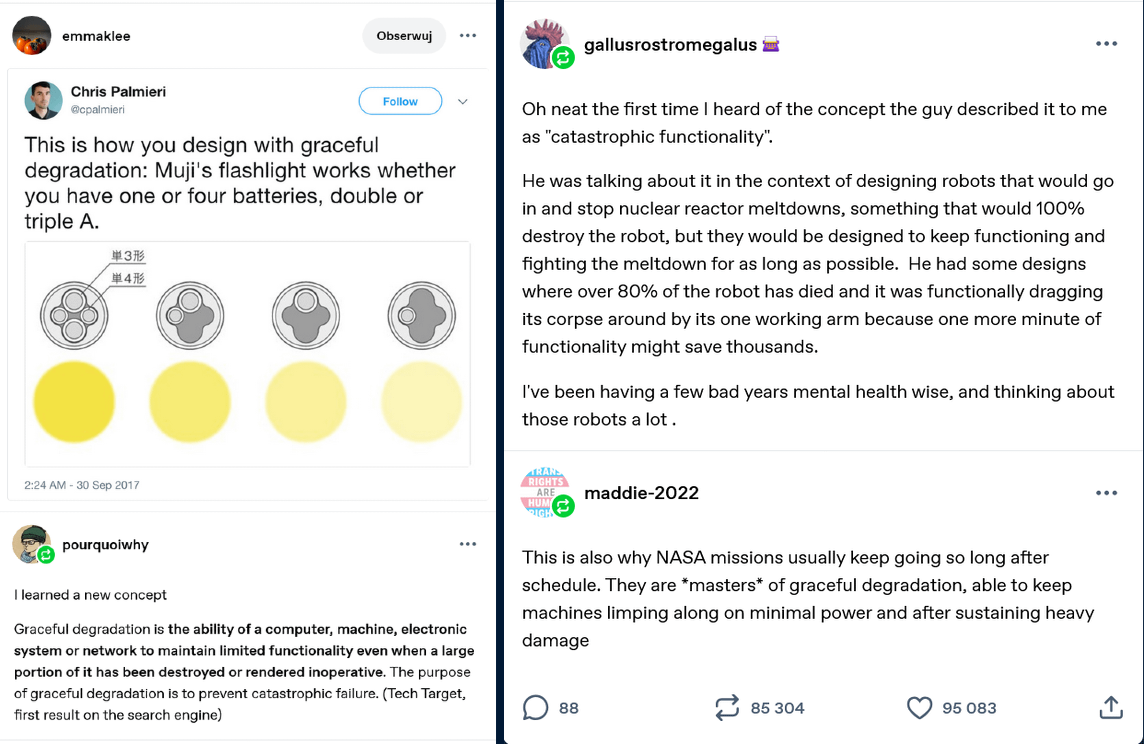Click gallusrostromegalus's rooster avatar
The image size is (1144, 744).
544,45
